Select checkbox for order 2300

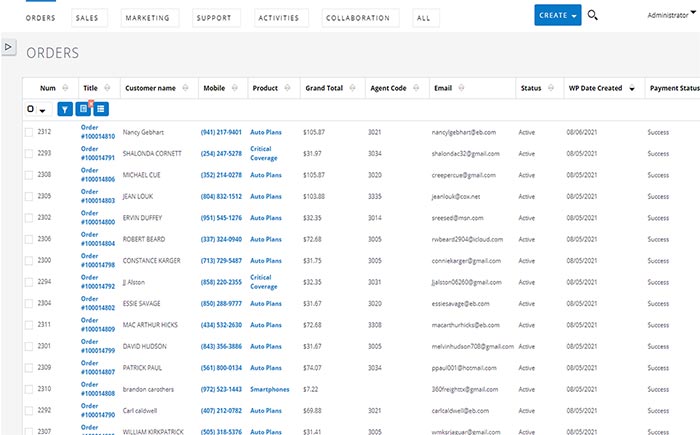point(29,261)
